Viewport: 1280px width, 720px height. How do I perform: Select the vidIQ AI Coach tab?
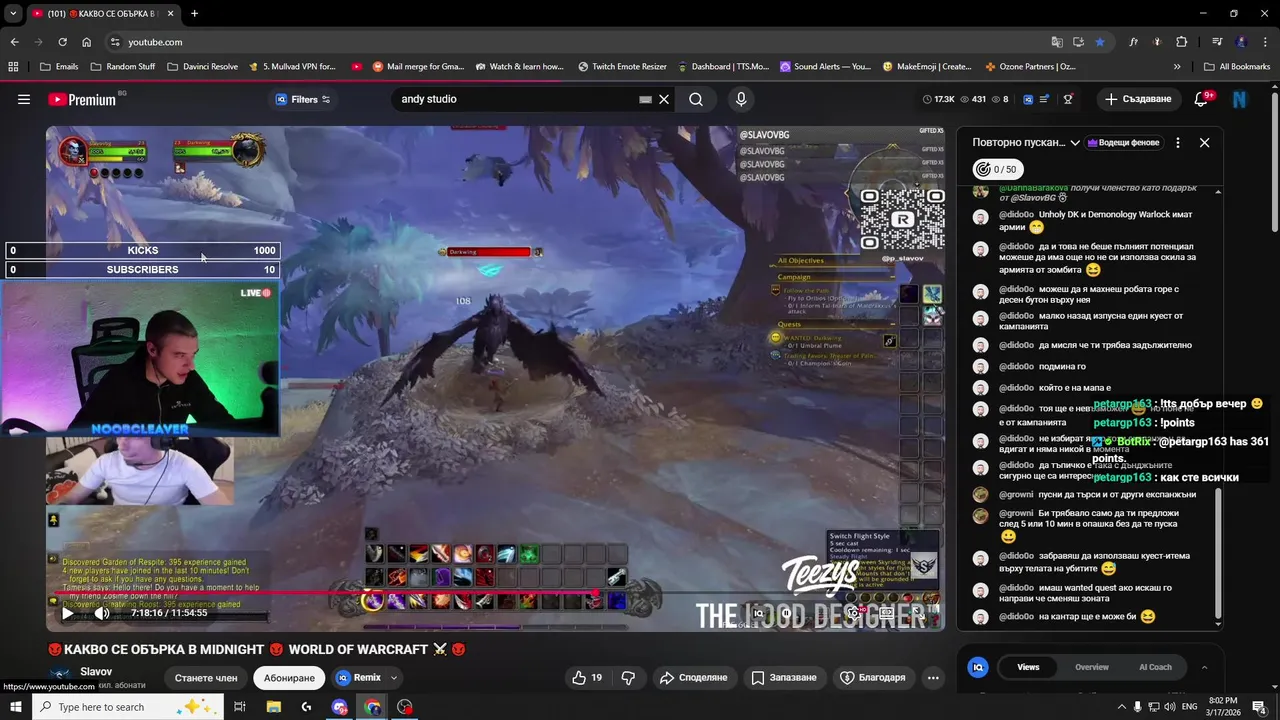[x=1155, y=667]
